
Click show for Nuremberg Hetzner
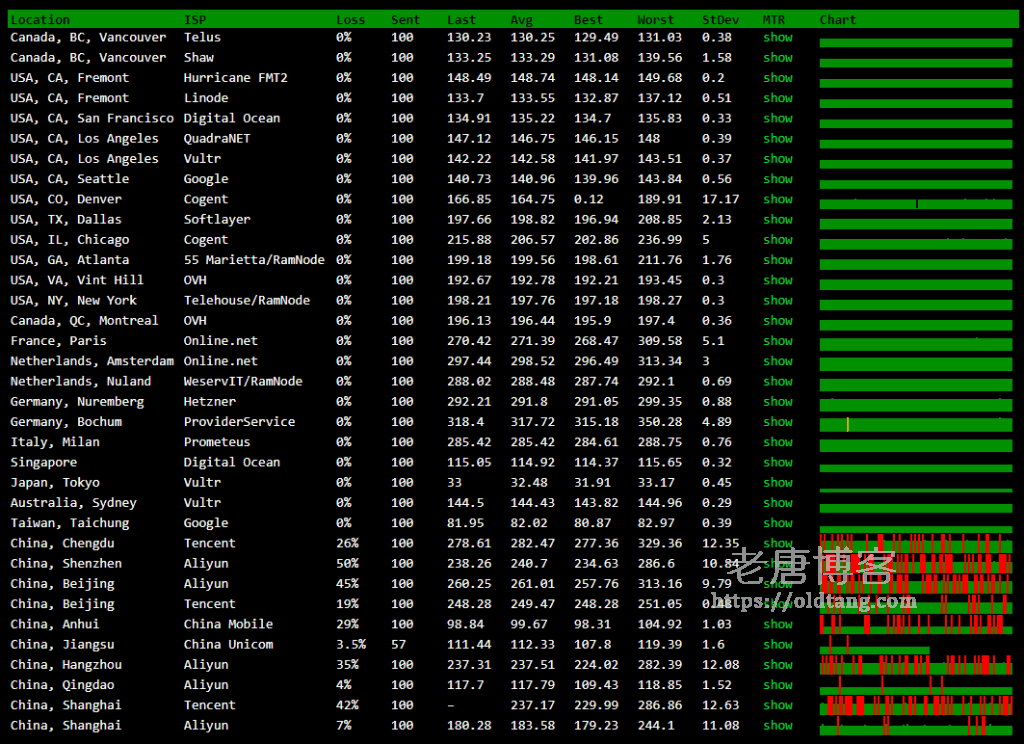point(778,402)
